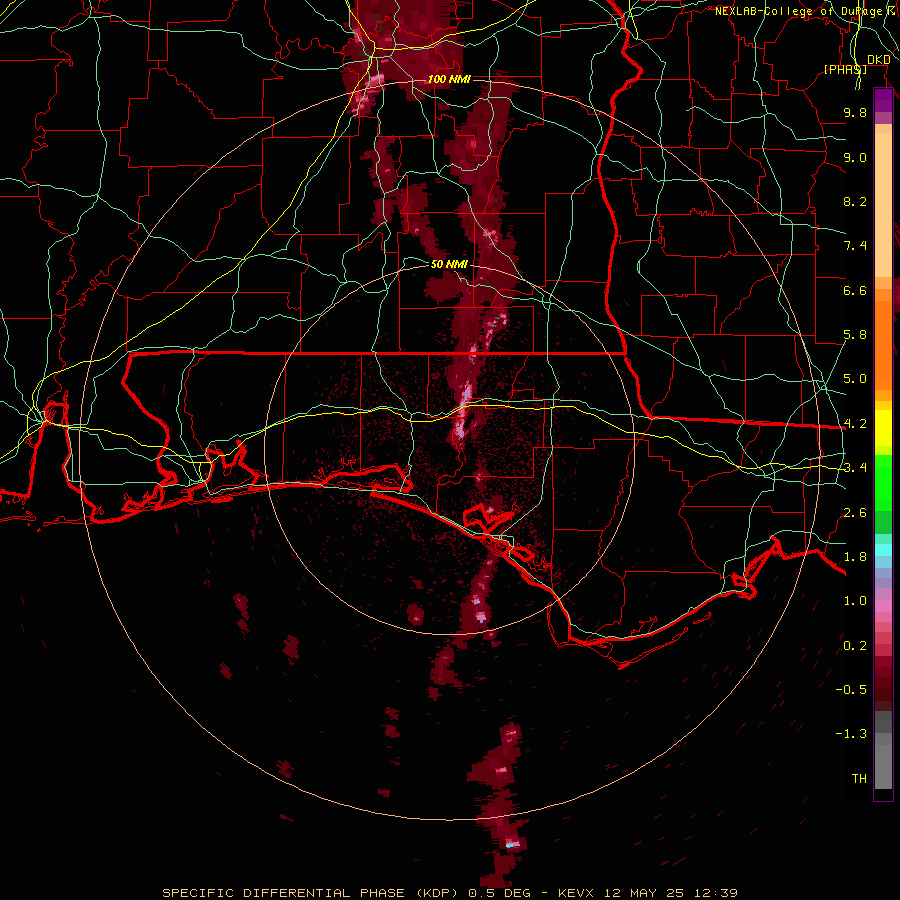Pick the purple top color bar segment

tap(883, 100)
